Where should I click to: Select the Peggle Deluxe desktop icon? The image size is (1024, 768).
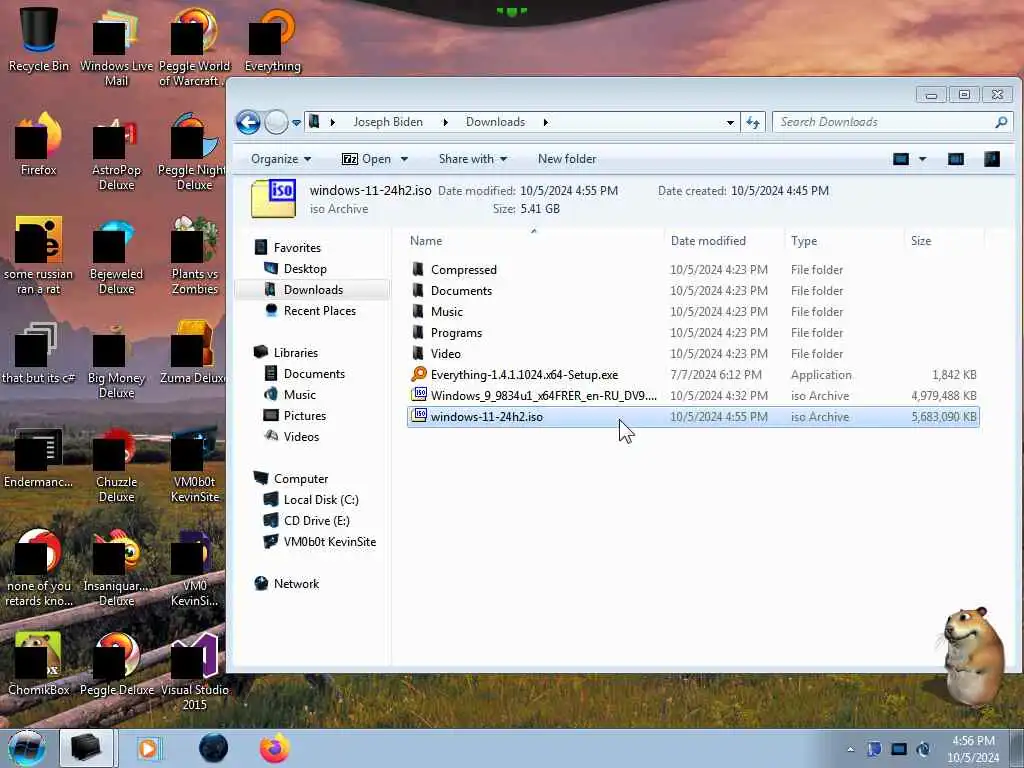click(x=116, y=664)
